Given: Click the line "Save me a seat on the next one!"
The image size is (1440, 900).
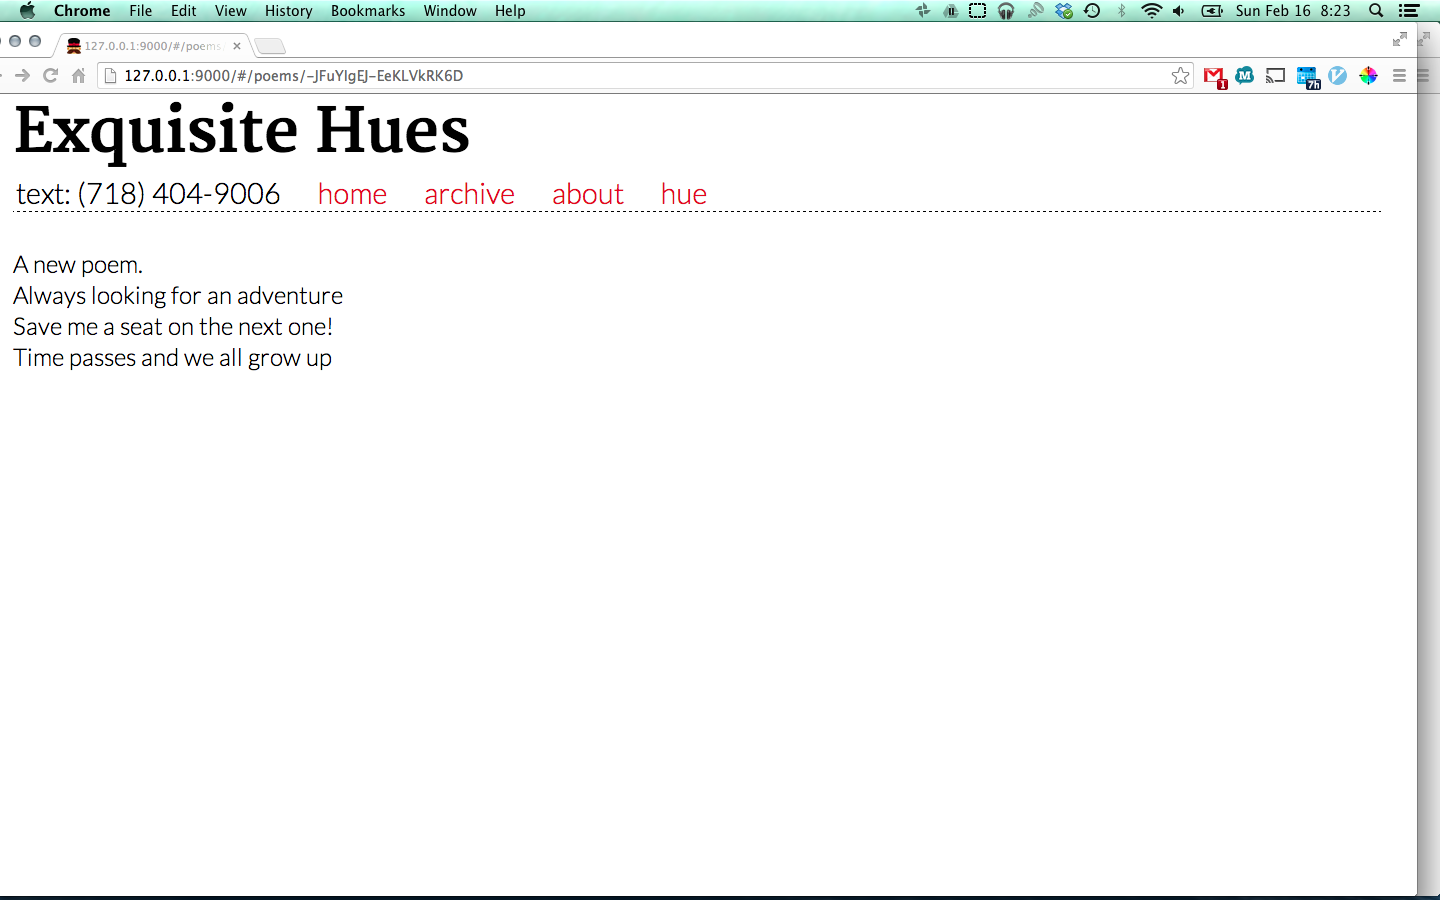Looking at the screenshot, I should click(173, 327).
